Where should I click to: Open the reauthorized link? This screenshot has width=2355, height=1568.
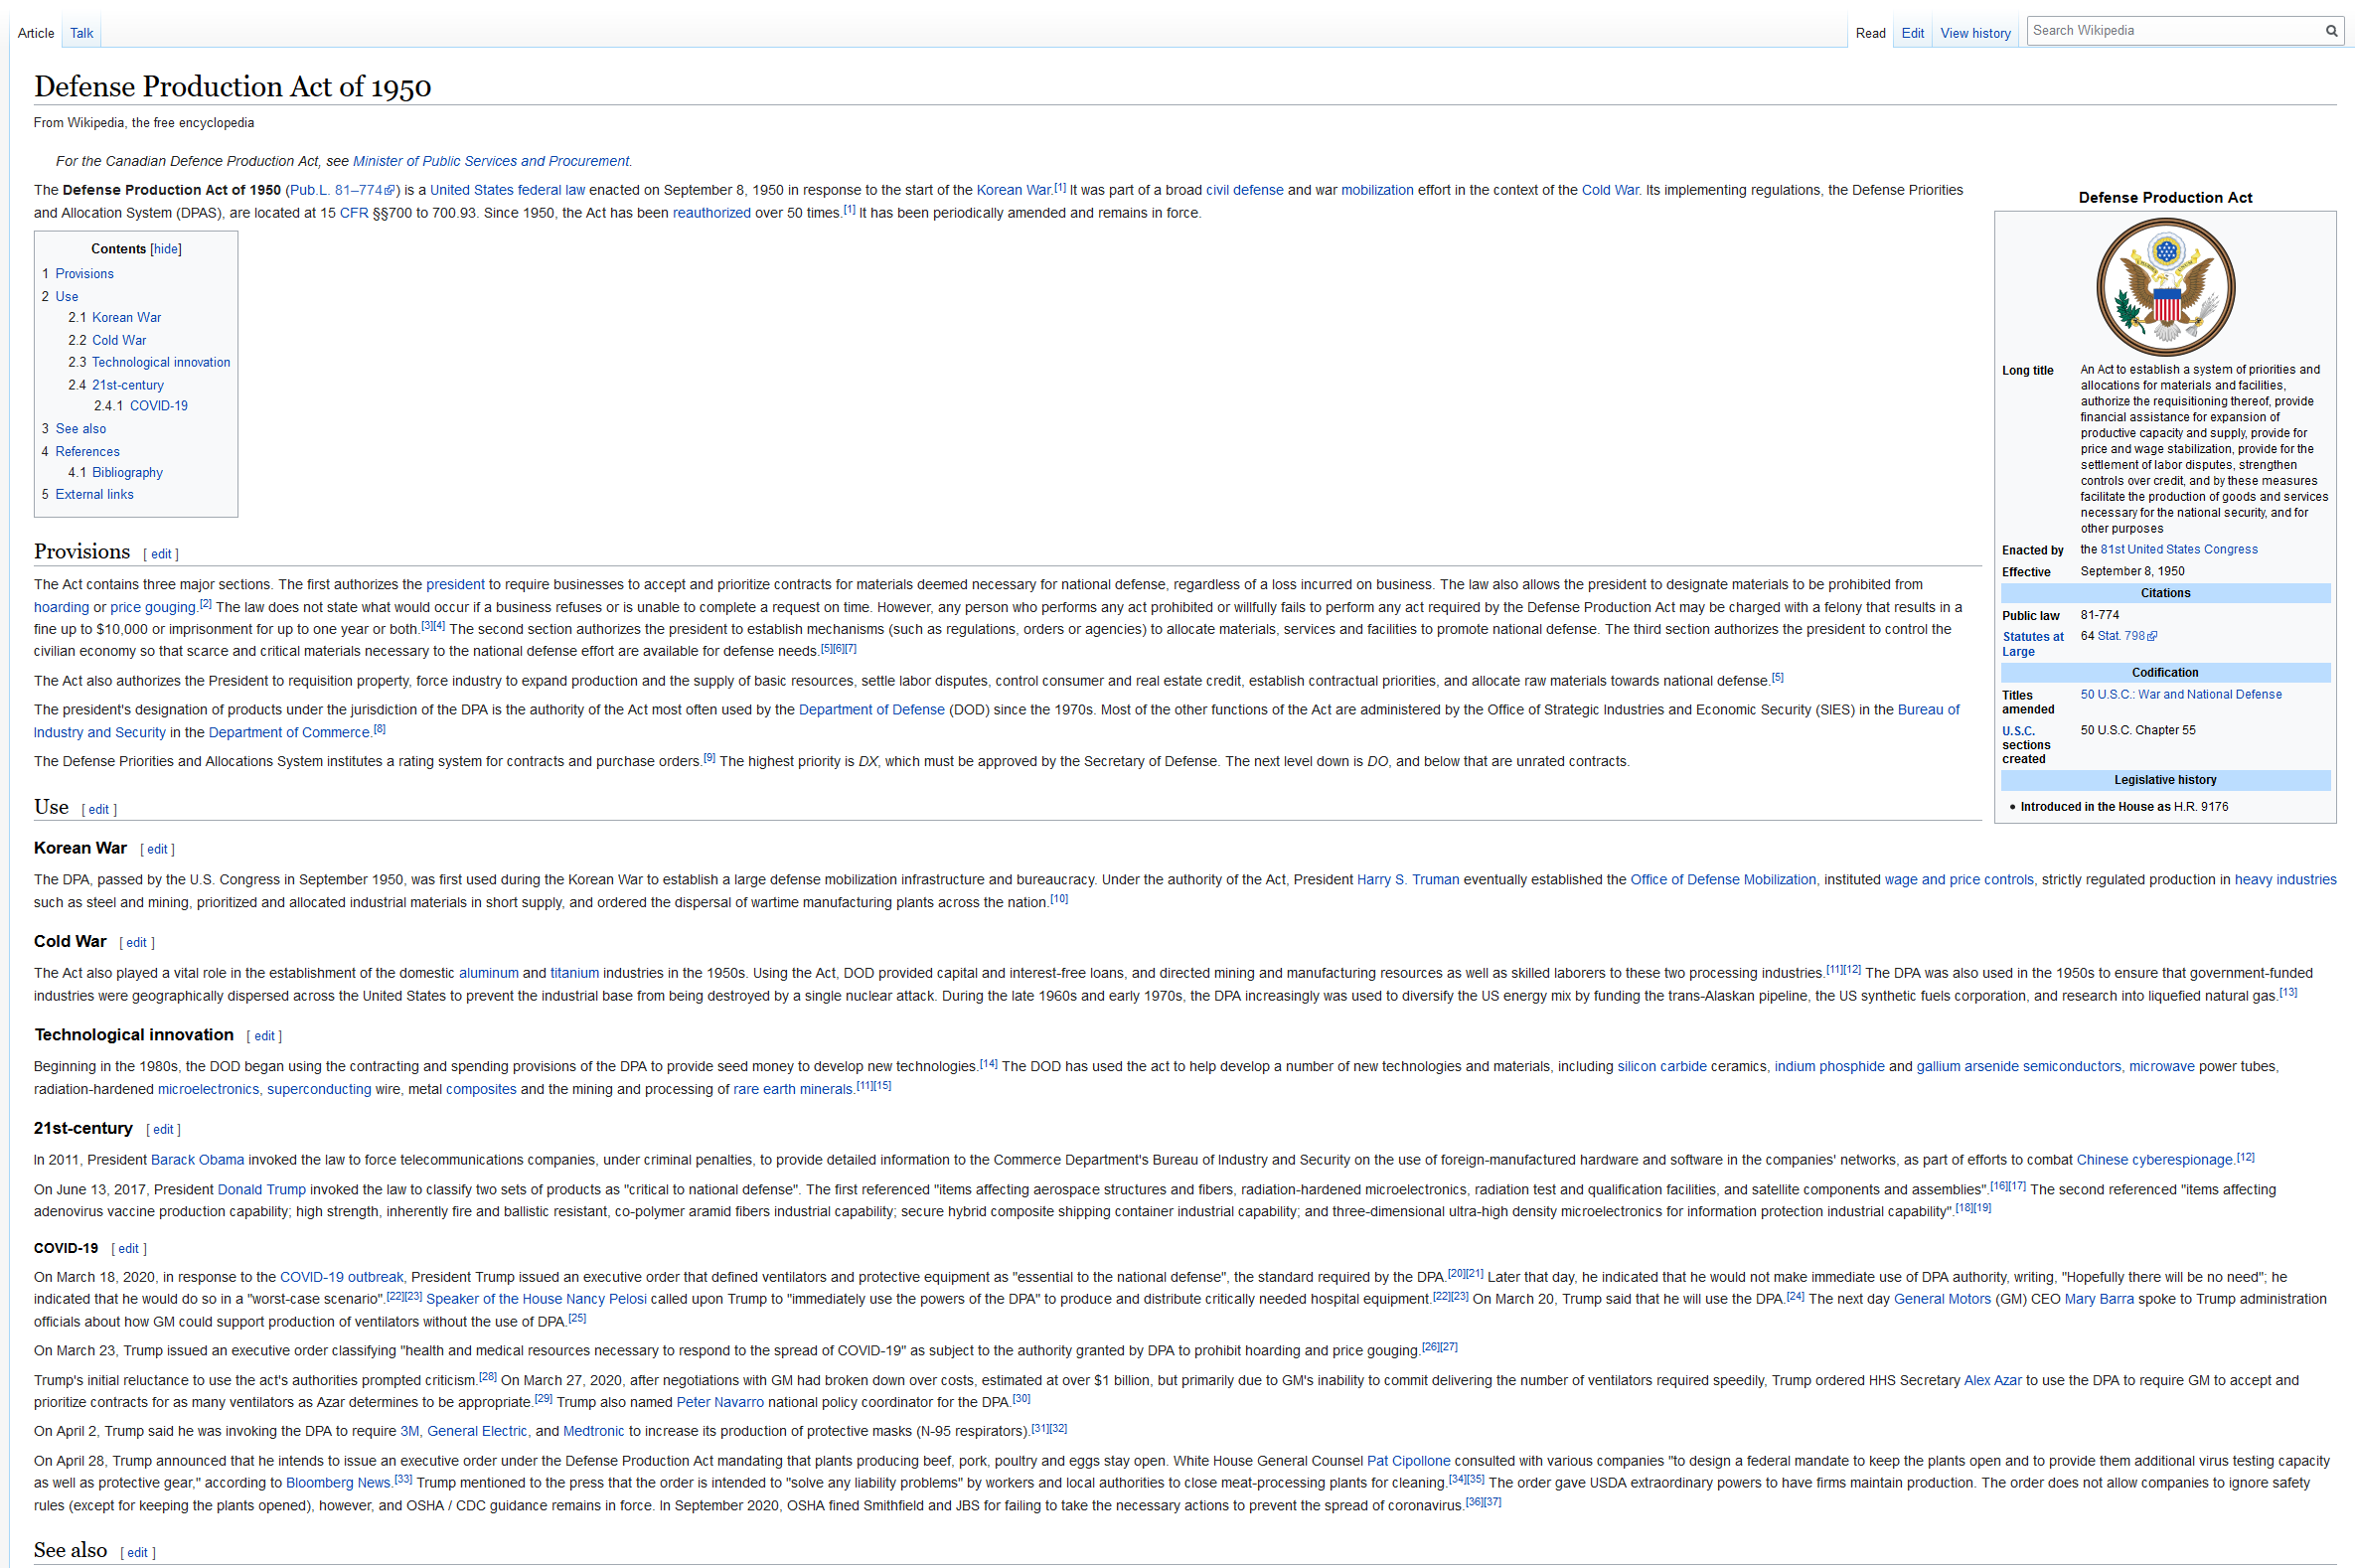coord(711,213)
